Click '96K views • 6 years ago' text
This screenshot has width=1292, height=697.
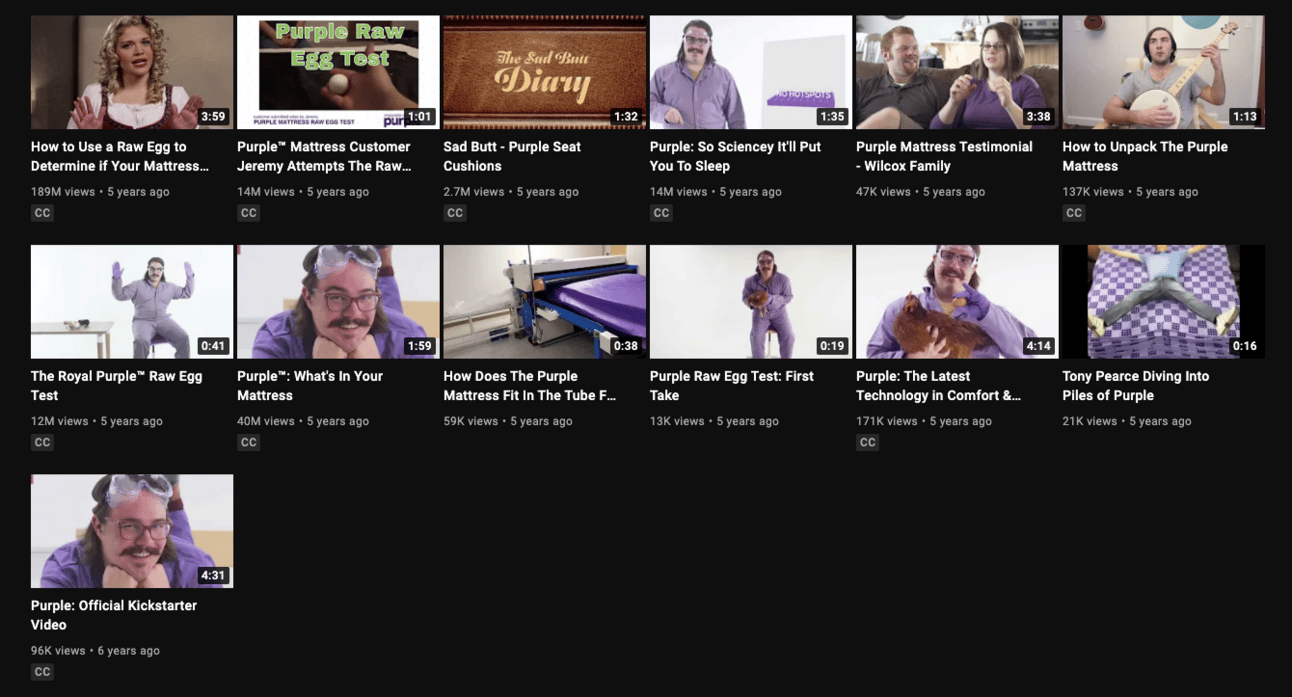95,650
